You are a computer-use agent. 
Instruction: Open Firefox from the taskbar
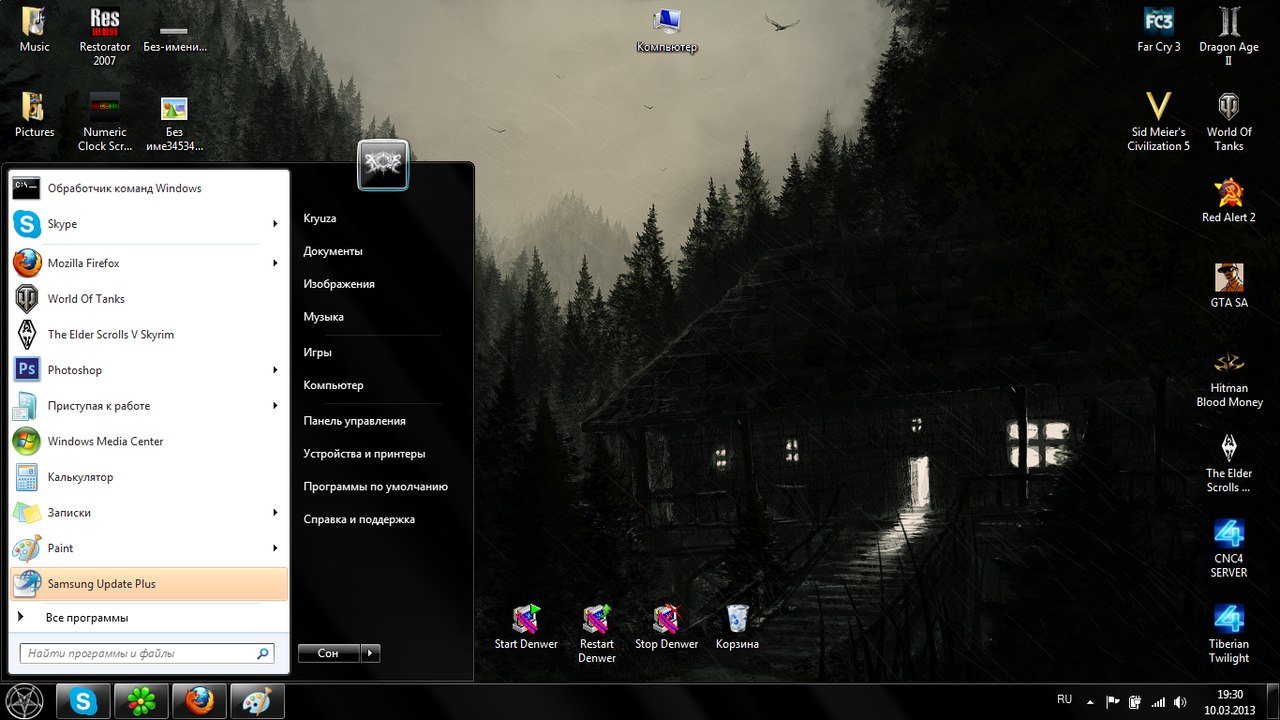(x=199, y=702)
